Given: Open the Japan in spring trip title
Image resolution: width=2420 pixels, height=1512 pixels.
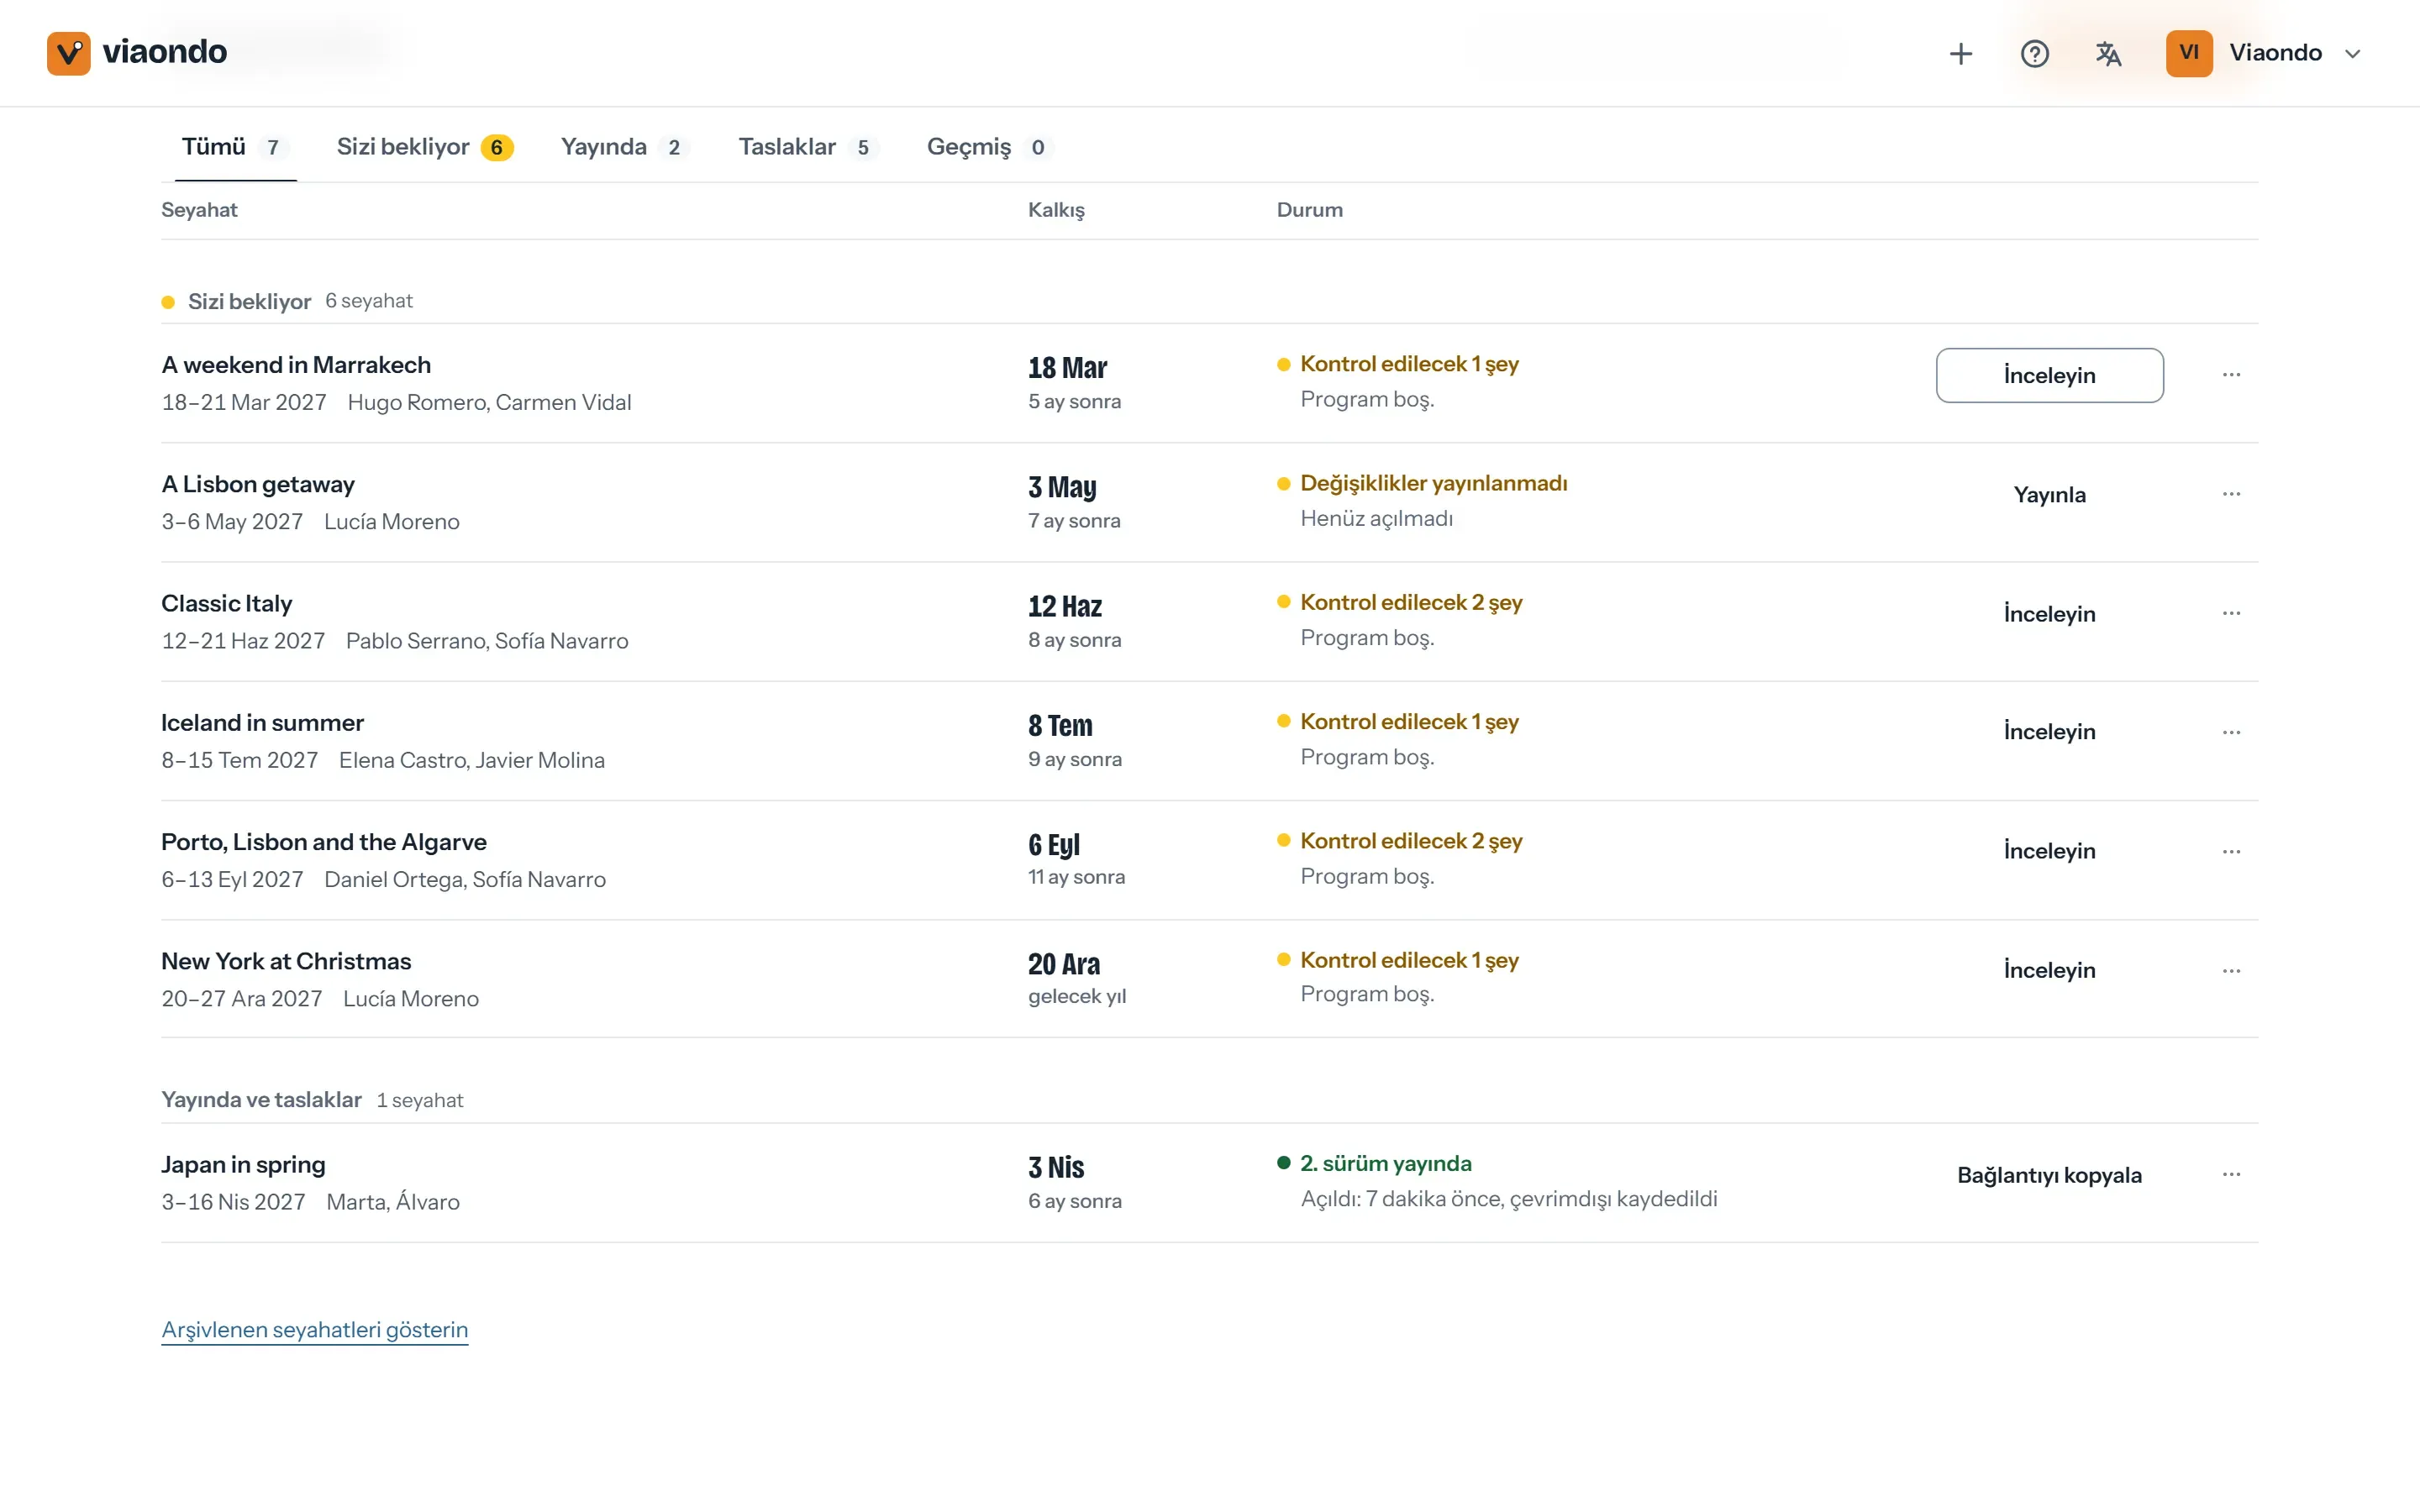Looking at the screenshot, I should (243, 1165).
